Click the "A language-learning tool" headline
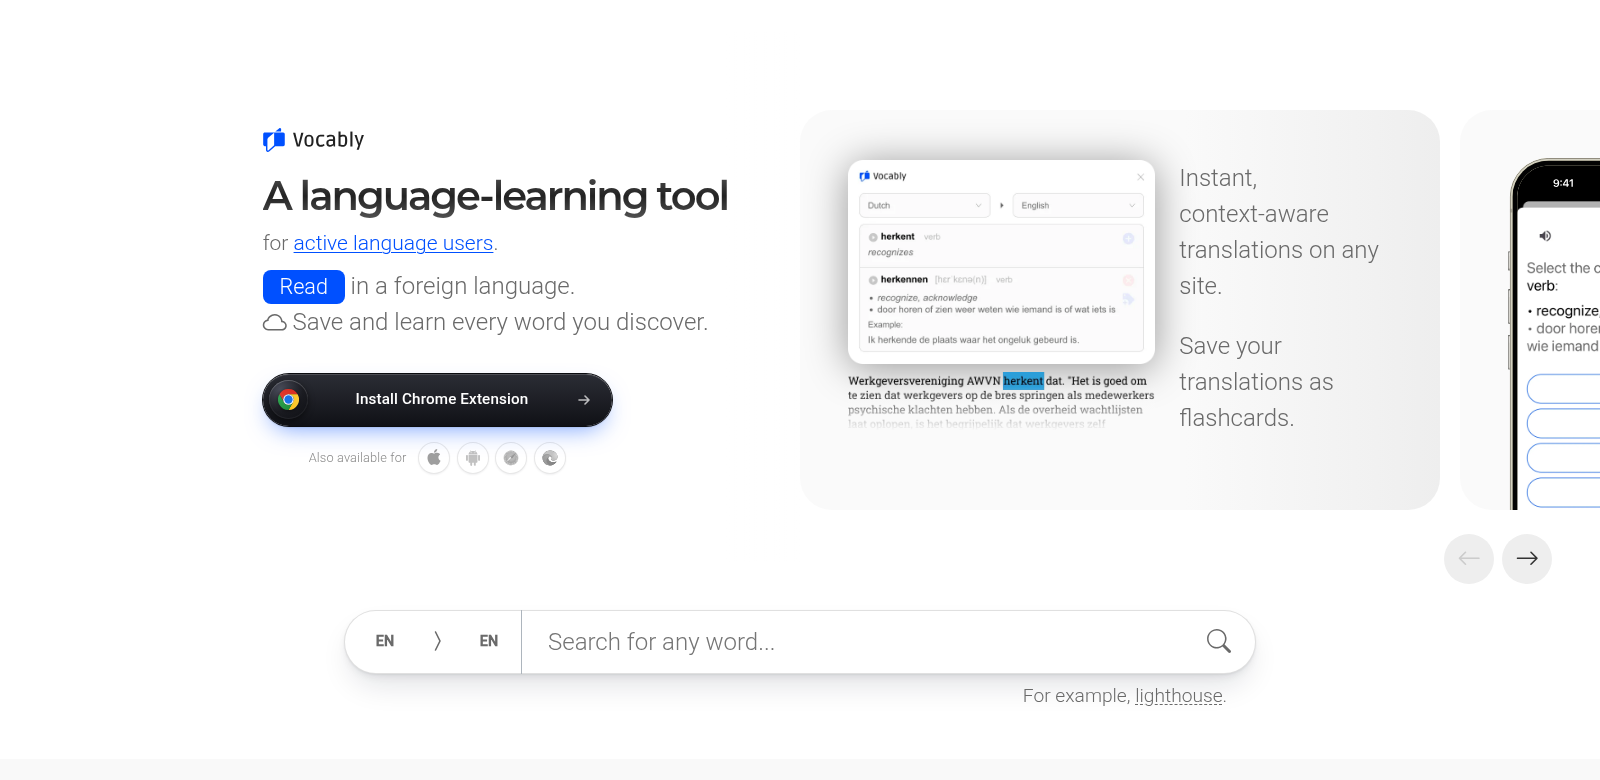1600x780 pixels. [495, 196]
